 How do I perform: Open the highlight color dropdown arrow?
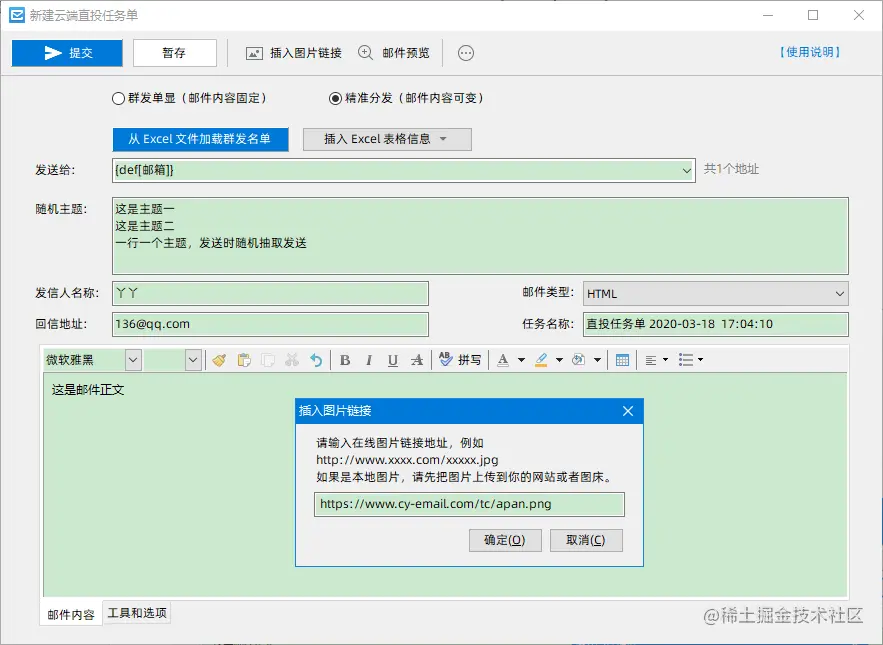pyautogui.click(x=559, y=360)
